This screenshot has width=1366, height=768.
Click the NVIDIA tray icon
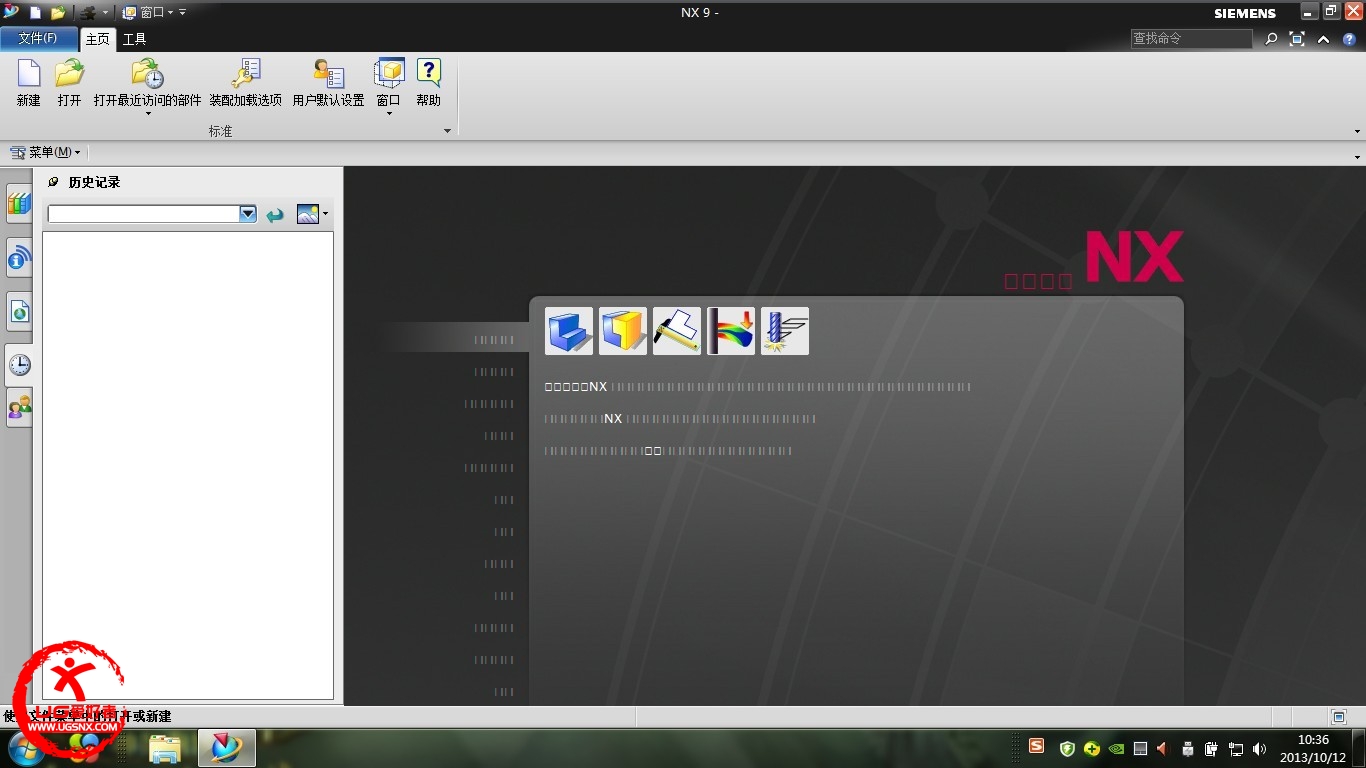[1116, 748]
